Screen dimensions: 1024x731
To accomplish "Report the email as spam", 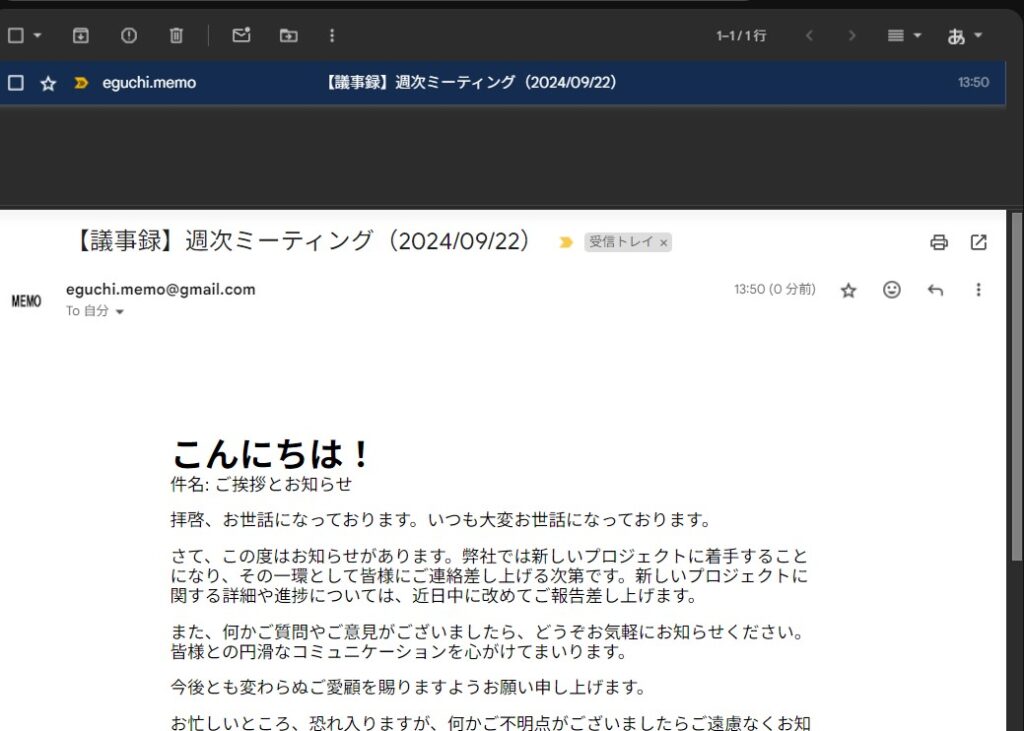I will tap(128, 35).
